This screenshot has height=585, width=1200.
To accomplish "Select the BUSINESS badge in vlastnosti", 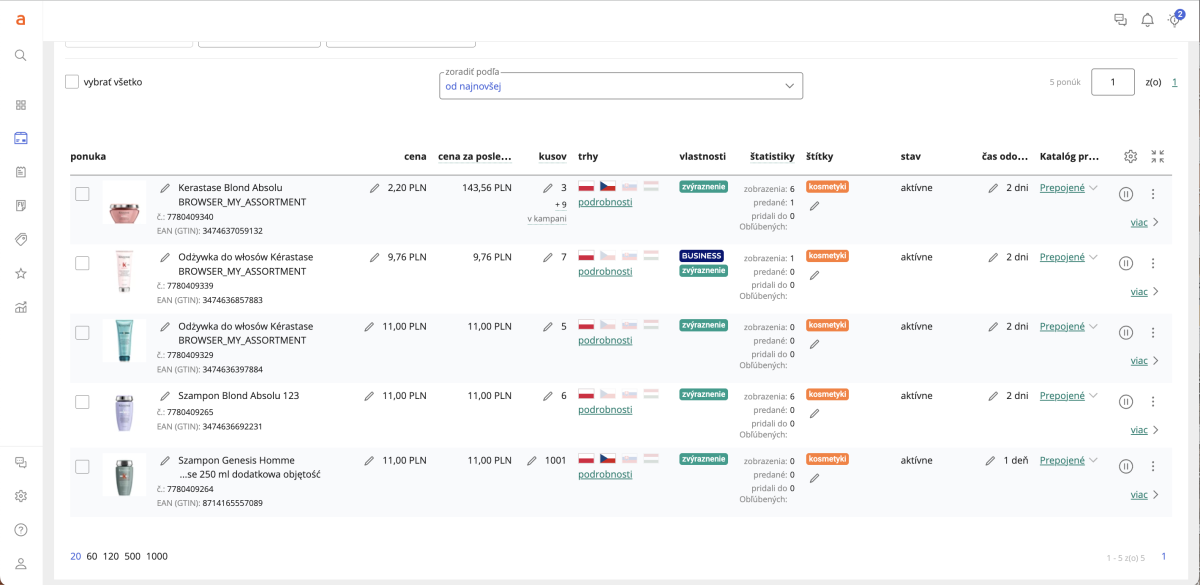I will pos(703,256).
